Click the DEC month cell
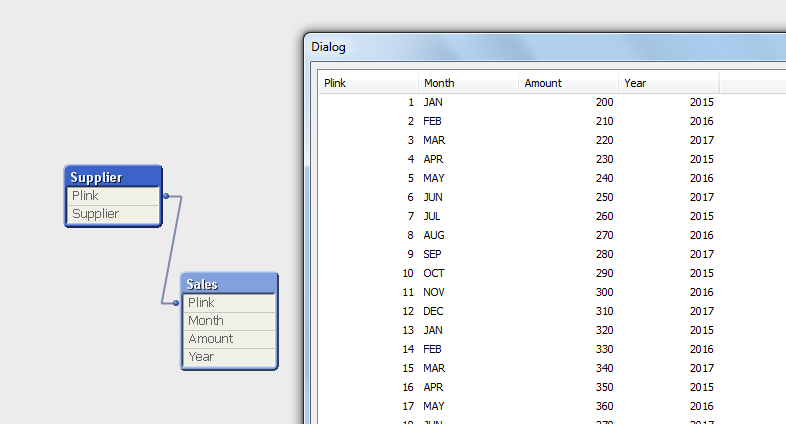786x424 pixels. click(433, 311)
